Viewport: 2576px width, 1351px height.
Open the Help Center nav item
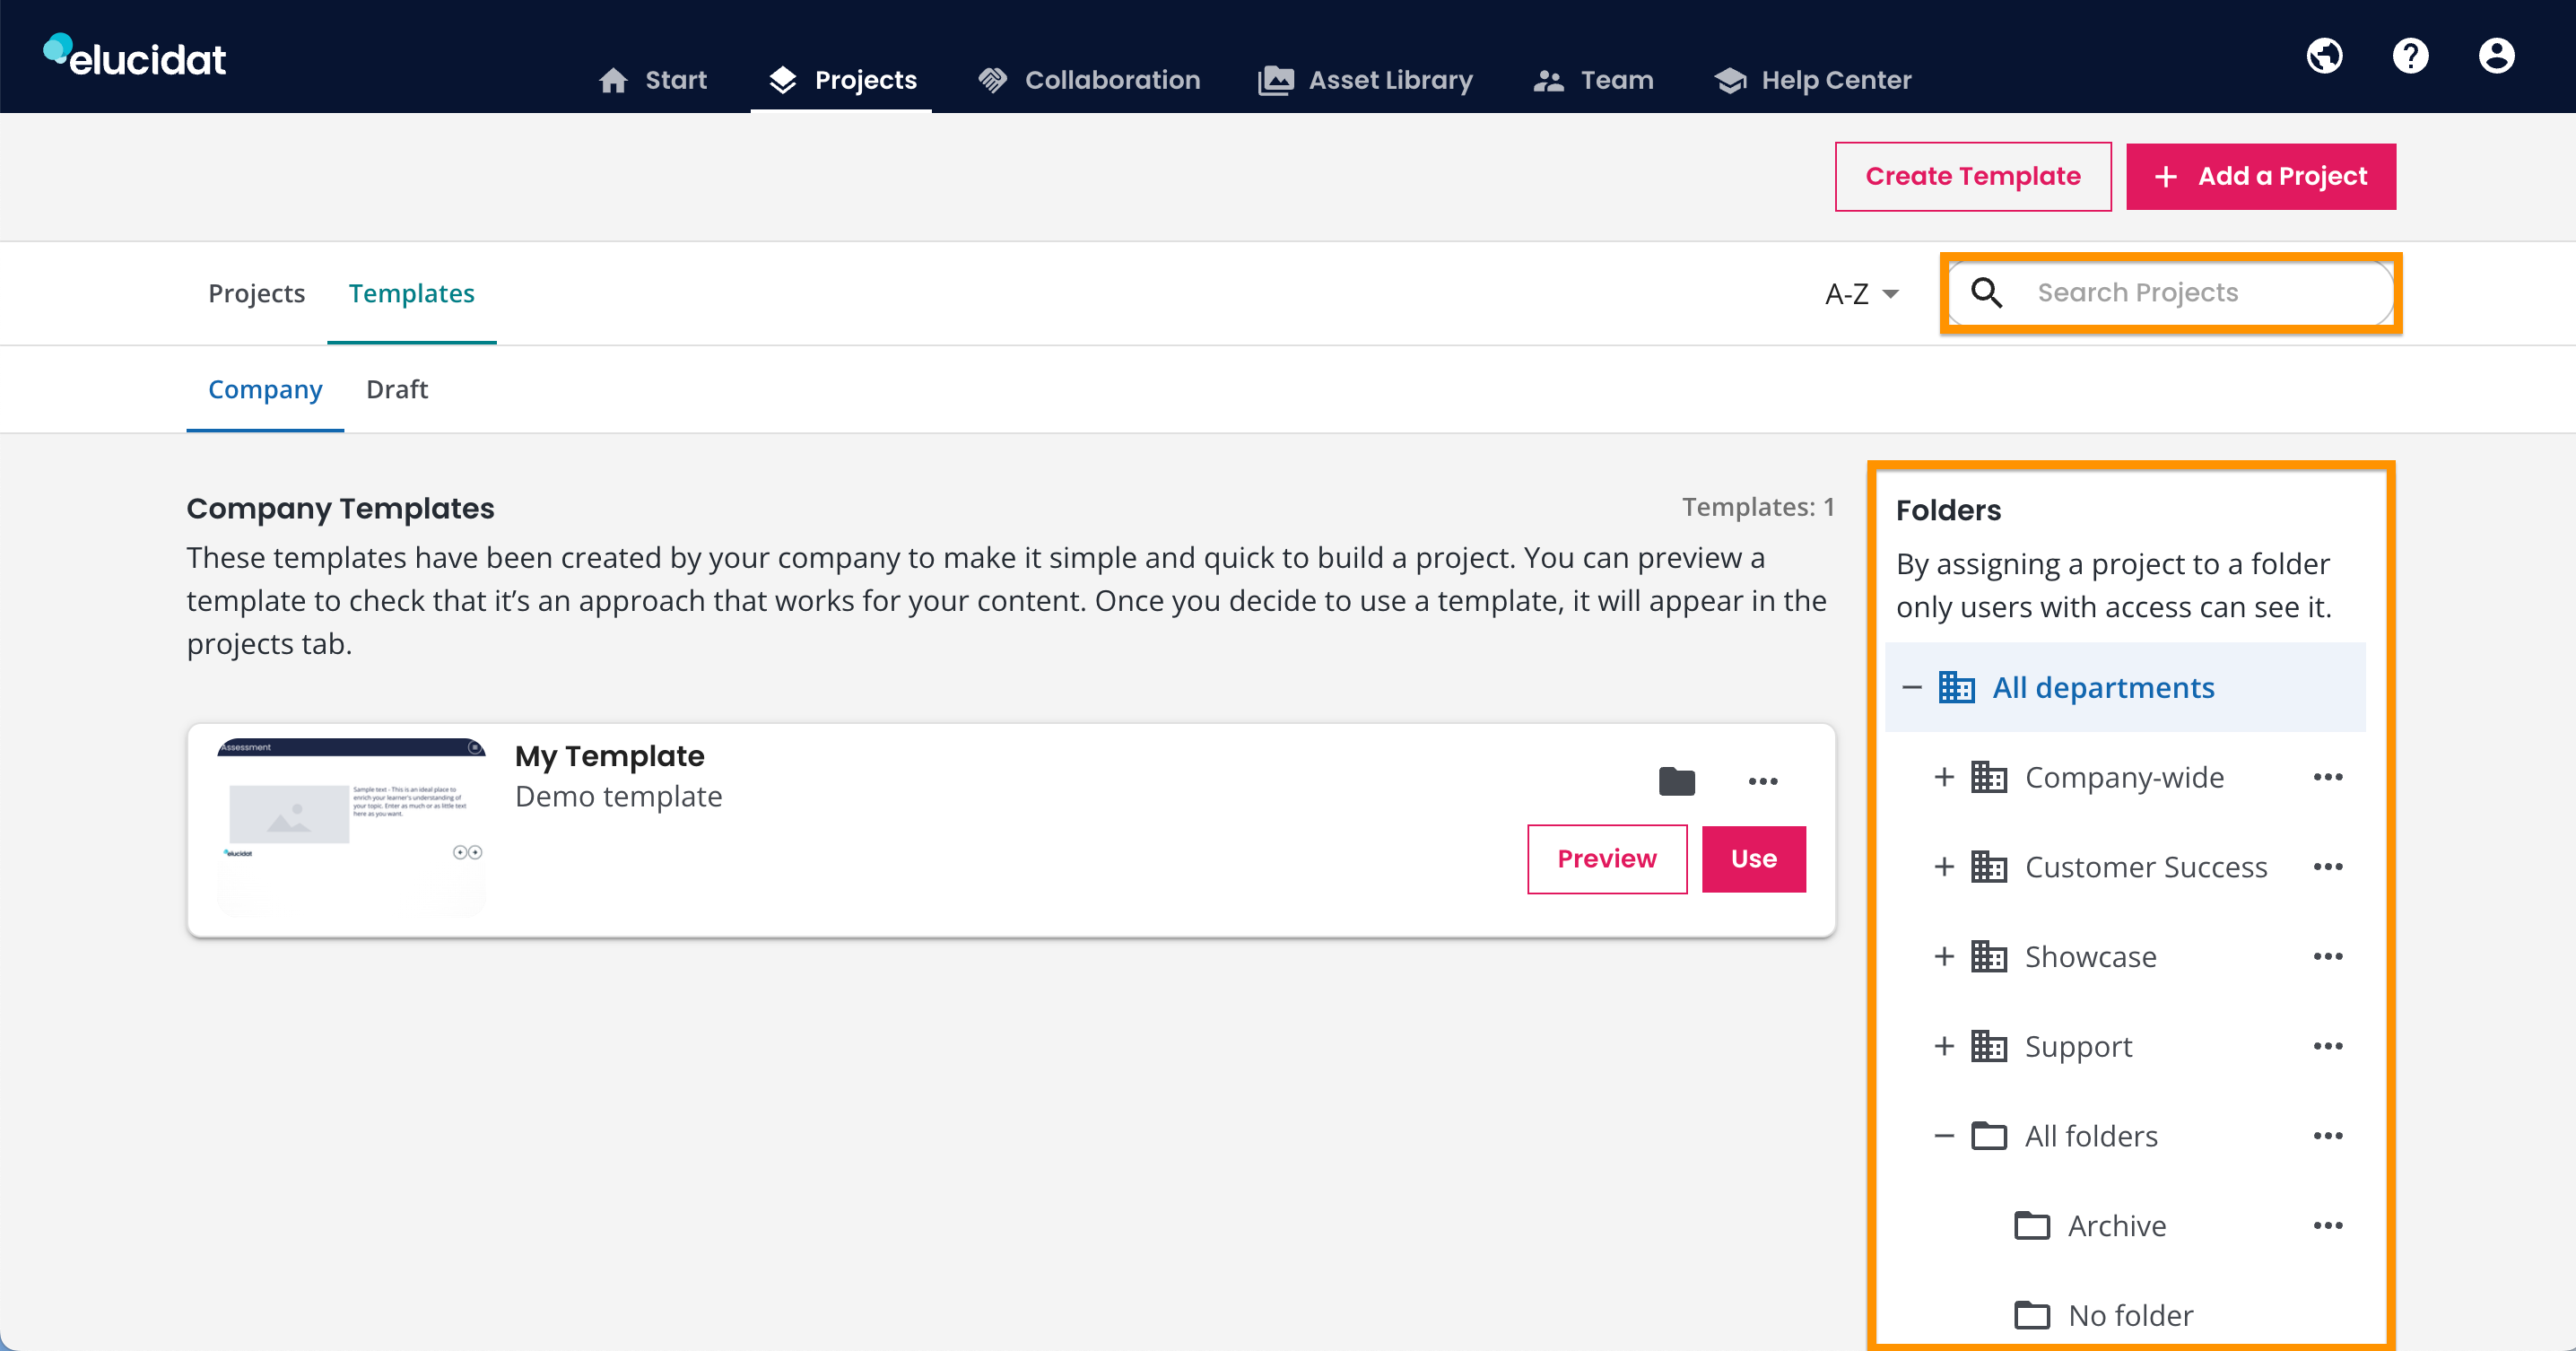1812,80
